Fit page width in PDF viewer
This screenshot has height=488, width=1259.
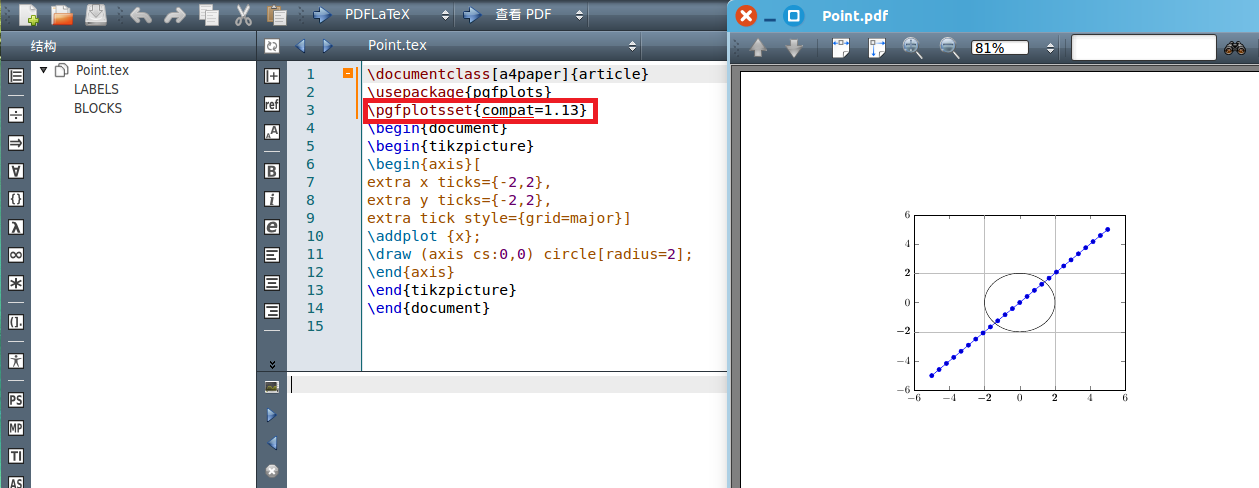point(842,47)
